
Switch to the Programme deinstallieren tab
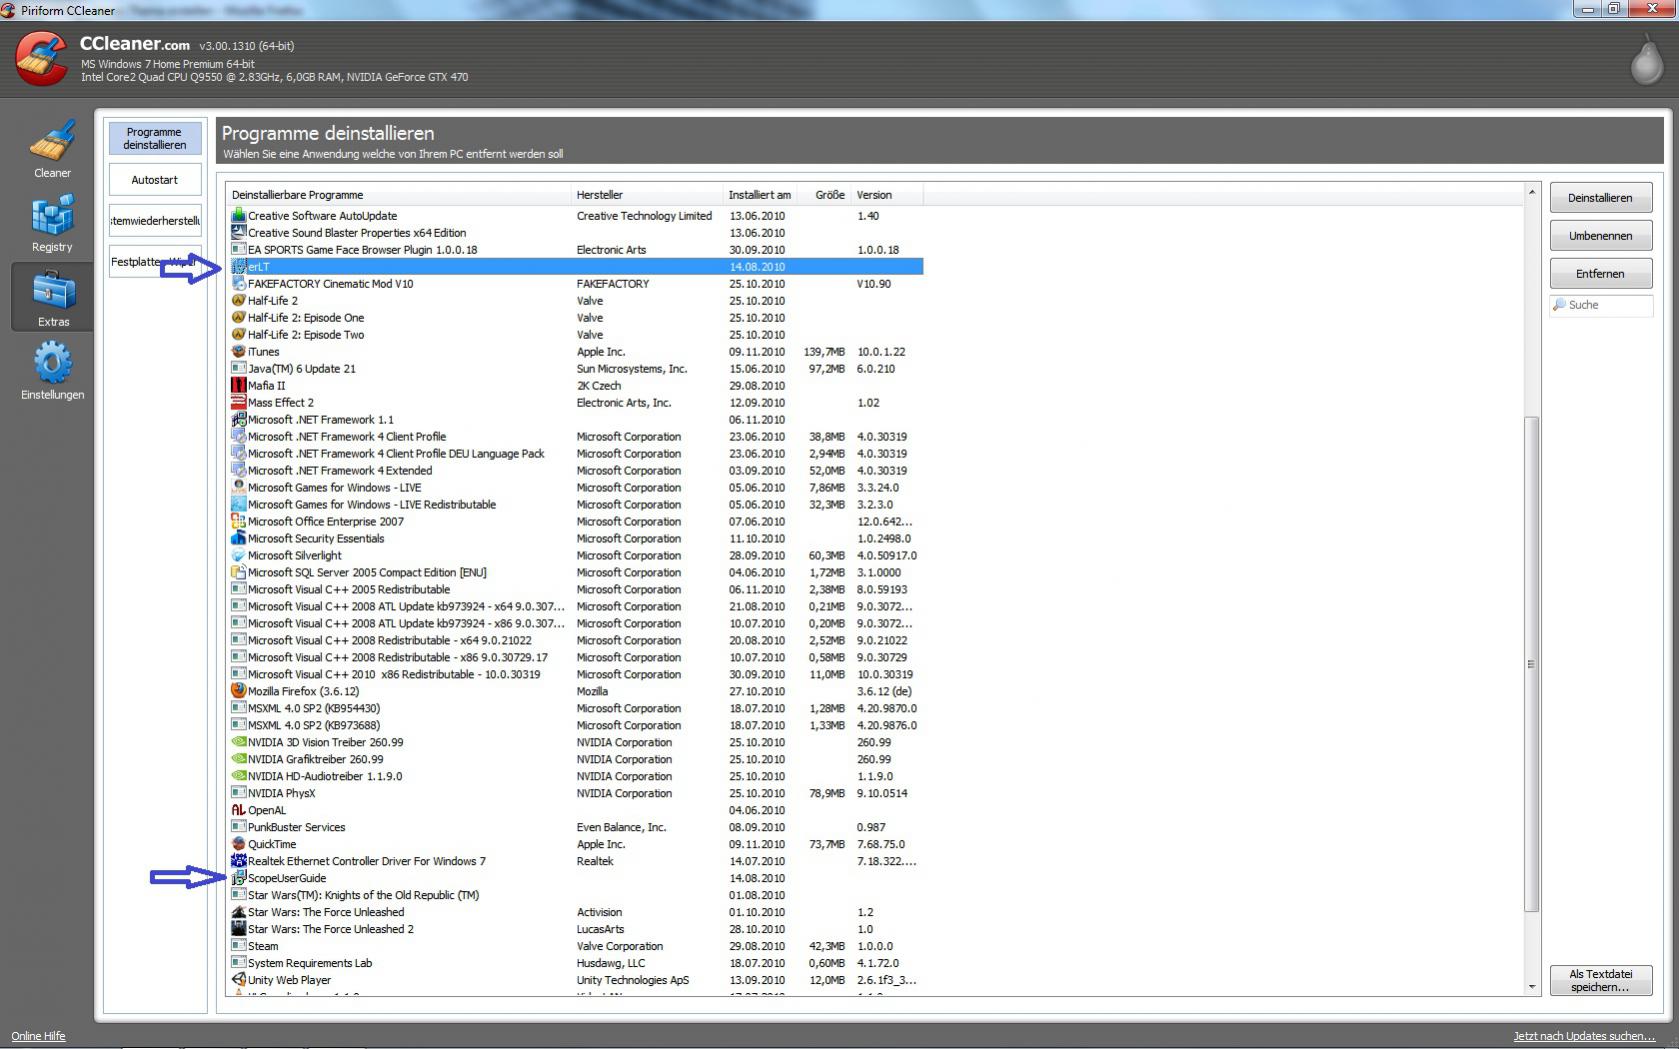(x=155, y=138)
